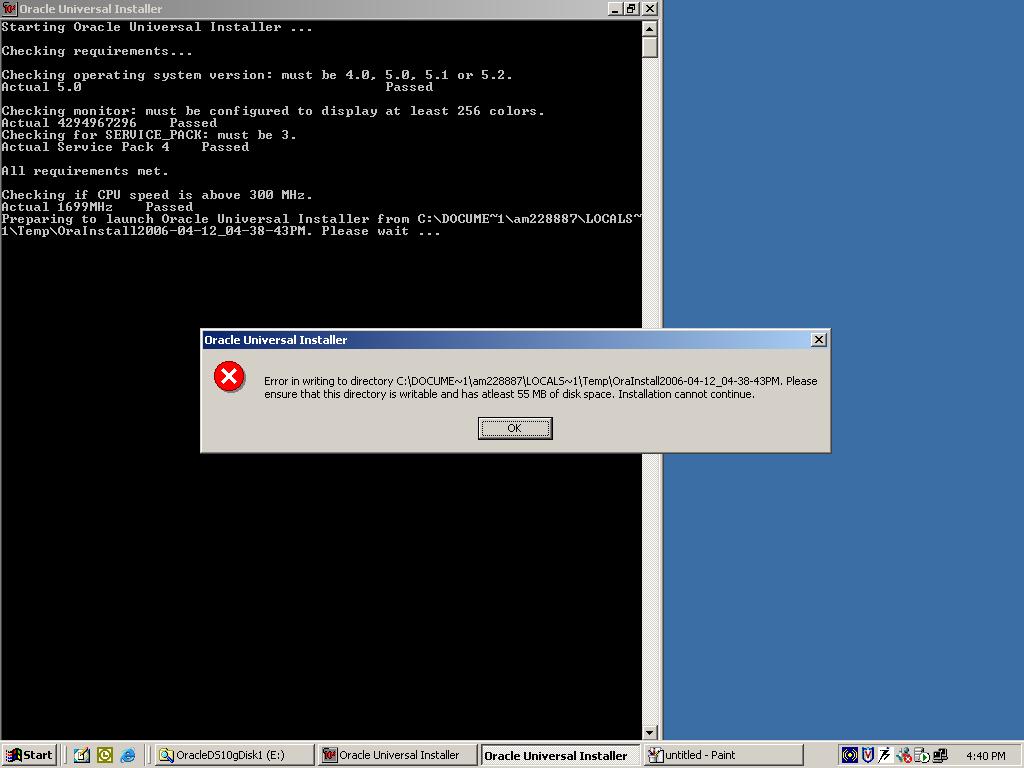Click the console scrollbar up arrow
The width and height of the screenshot is (1024, 768).
649,29
